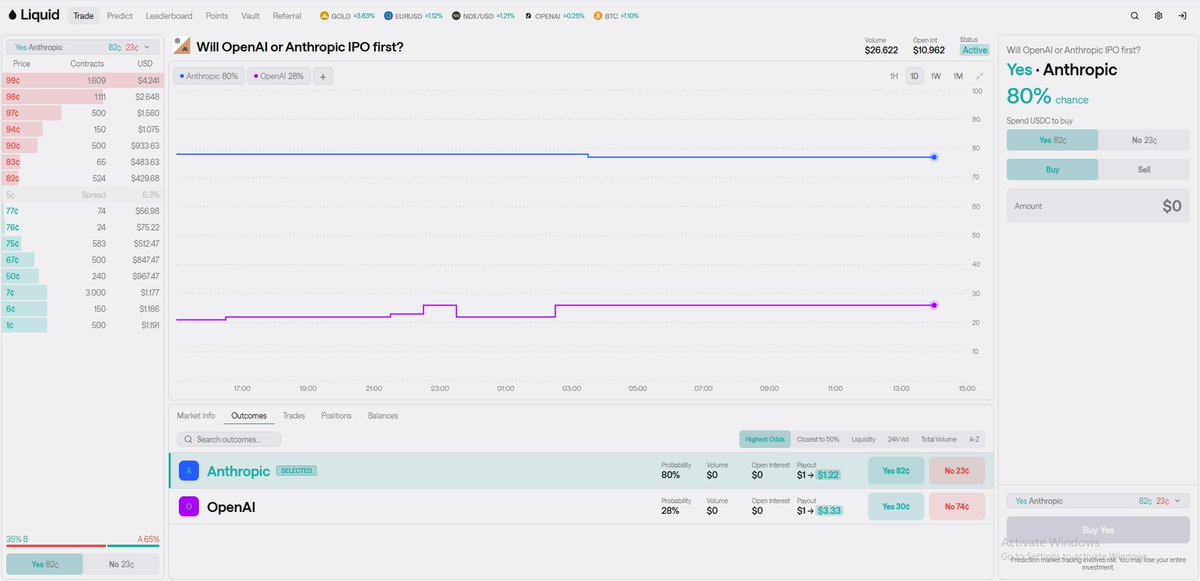Switch to Positions tab
Viewport: 1200px width, 581px height.
[x=336, y=415]
